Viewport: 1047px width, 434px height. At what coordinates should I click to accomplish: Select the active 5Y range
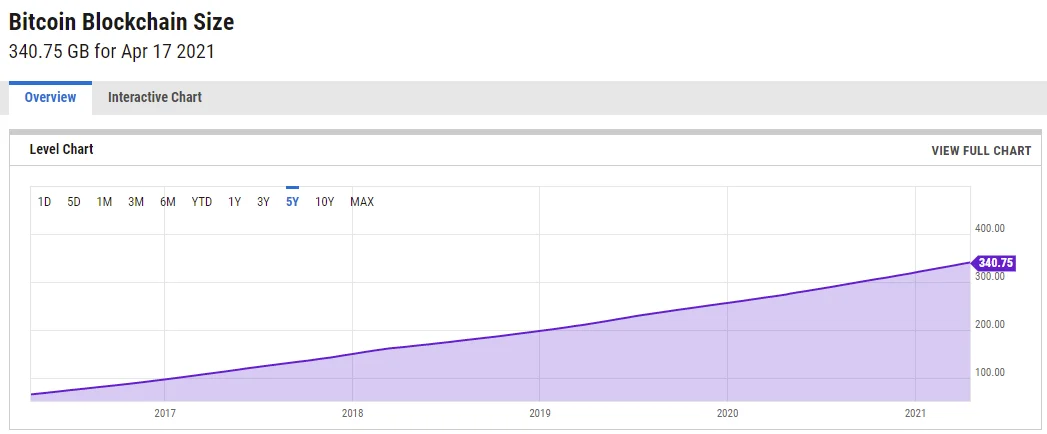(292, 202)
